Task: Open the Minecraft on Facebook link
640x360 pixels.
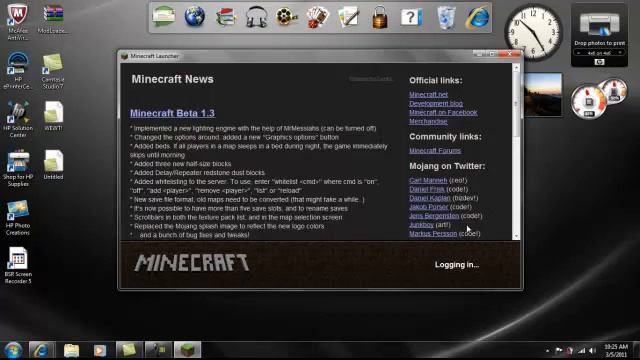Action: 443,112
